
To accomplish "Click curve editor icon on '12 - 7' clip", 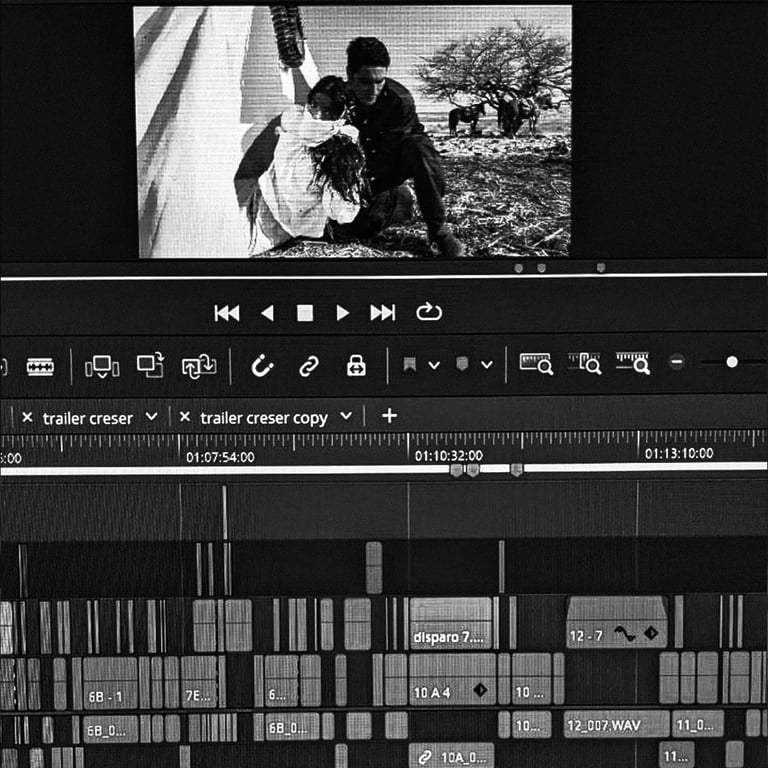I will 624,633.
